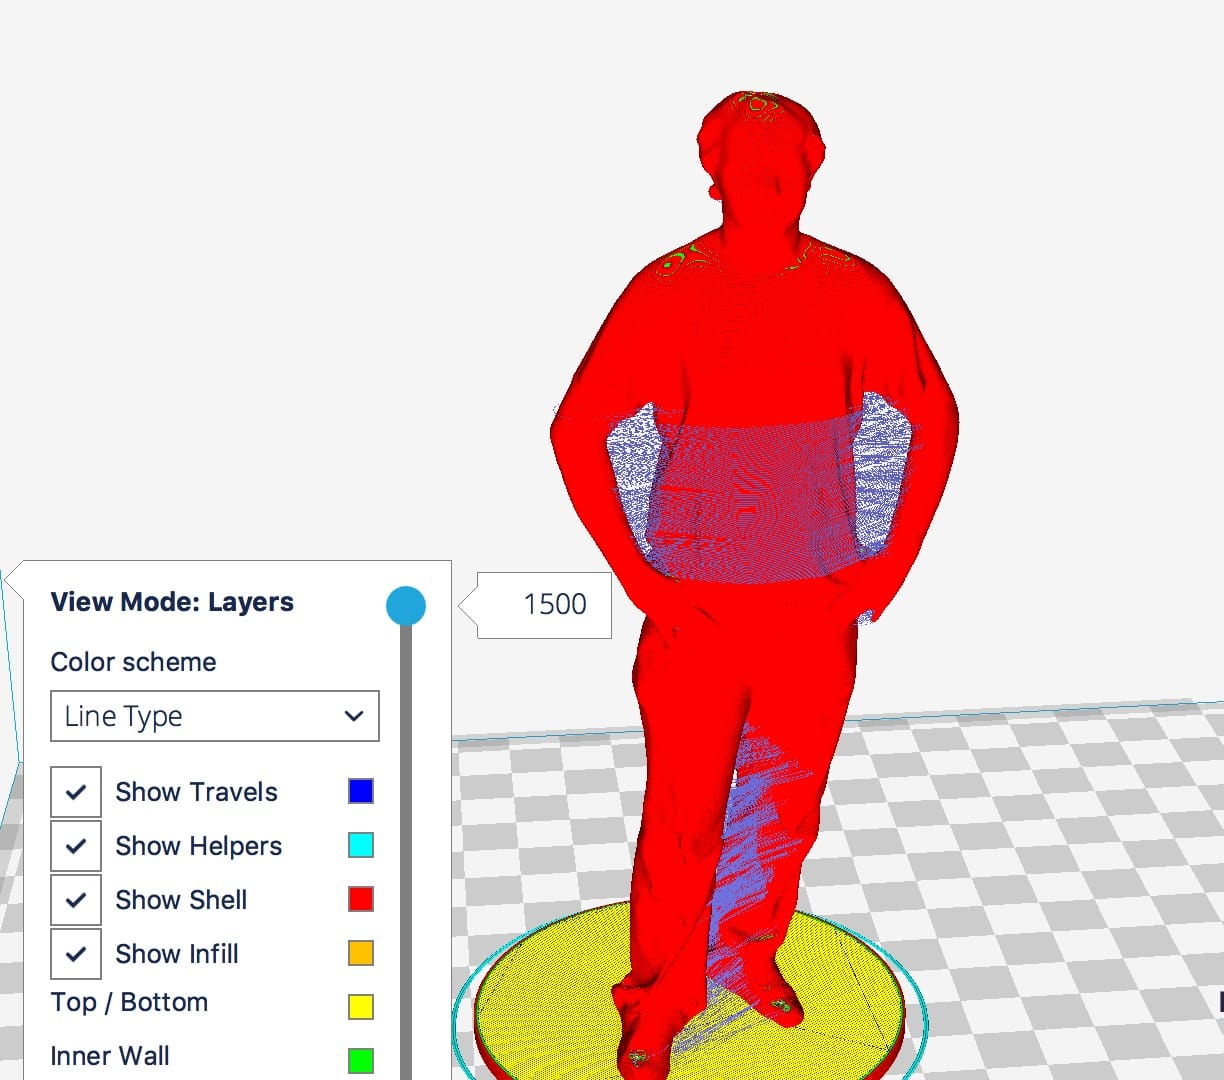The width and height of the screenshot is (1224, 1080).
Task: Click the orange Infill color swatch
Action: click(361, 954)
